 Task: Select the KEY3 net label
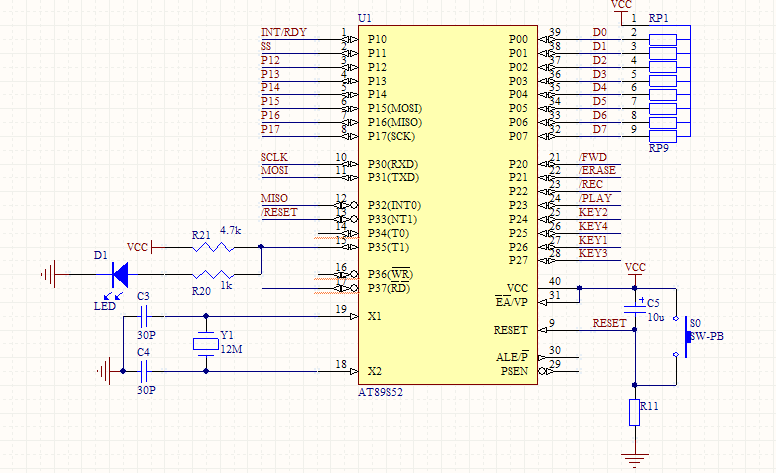(593, 254)
